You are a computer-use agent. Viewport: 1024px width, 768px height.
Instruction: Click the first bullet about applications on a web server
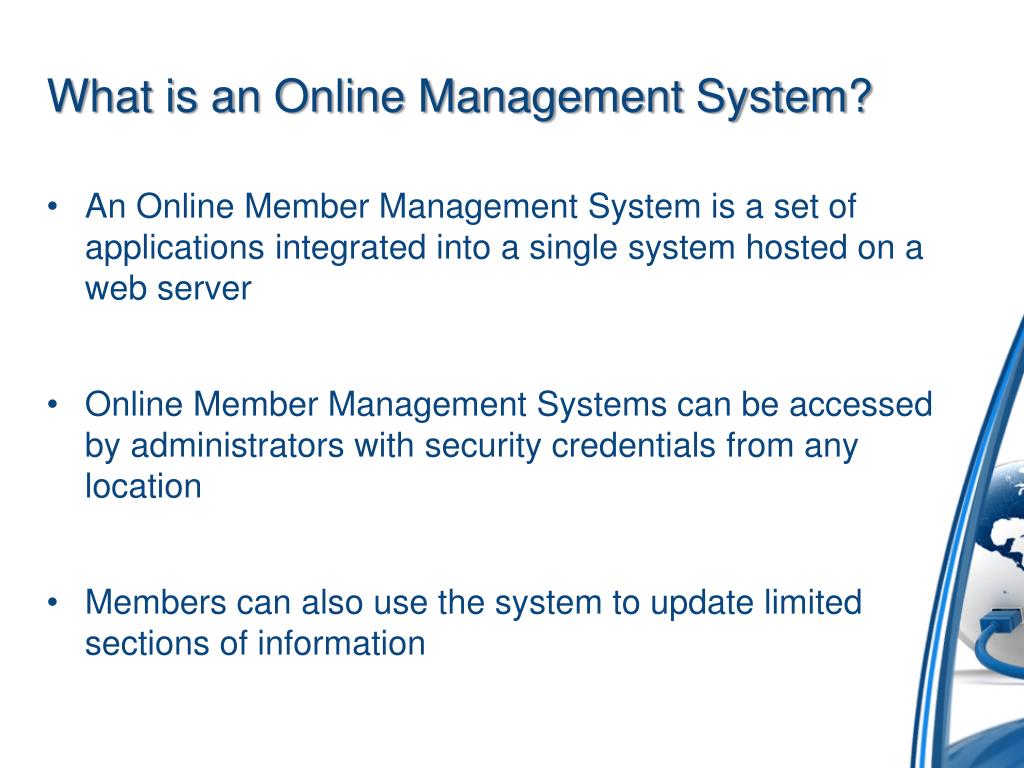(x=504, y=248)
